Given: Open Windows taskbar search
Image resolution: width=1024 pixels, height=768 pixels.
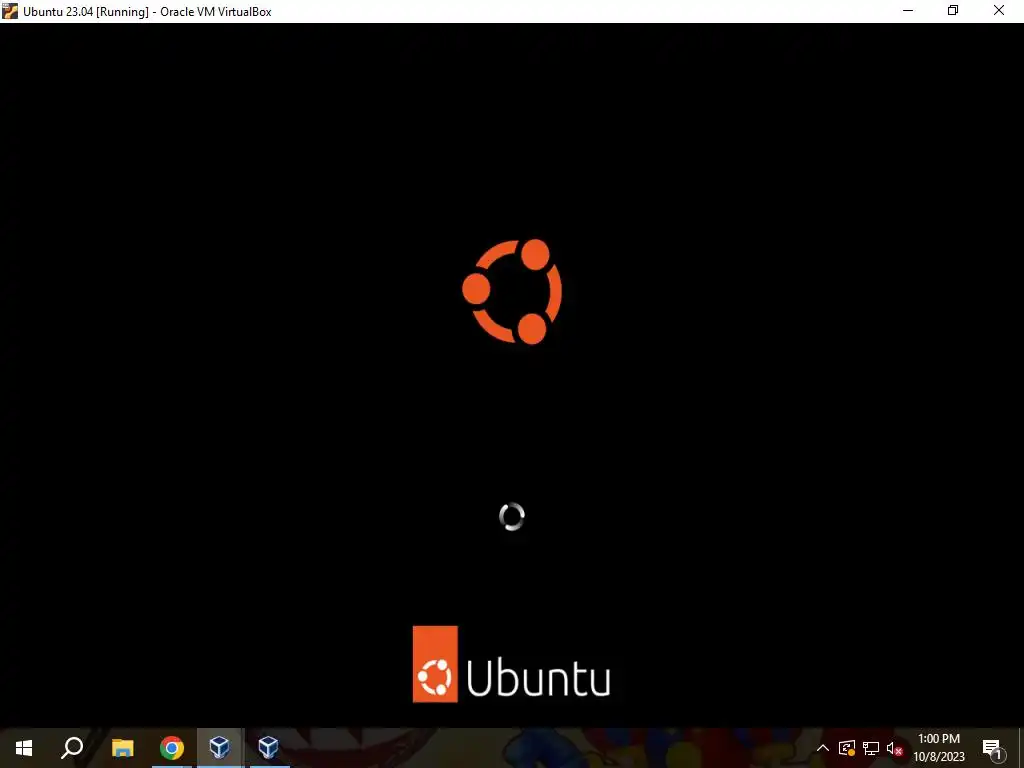Looking at the screenshot, I should (x=72, y=748).
